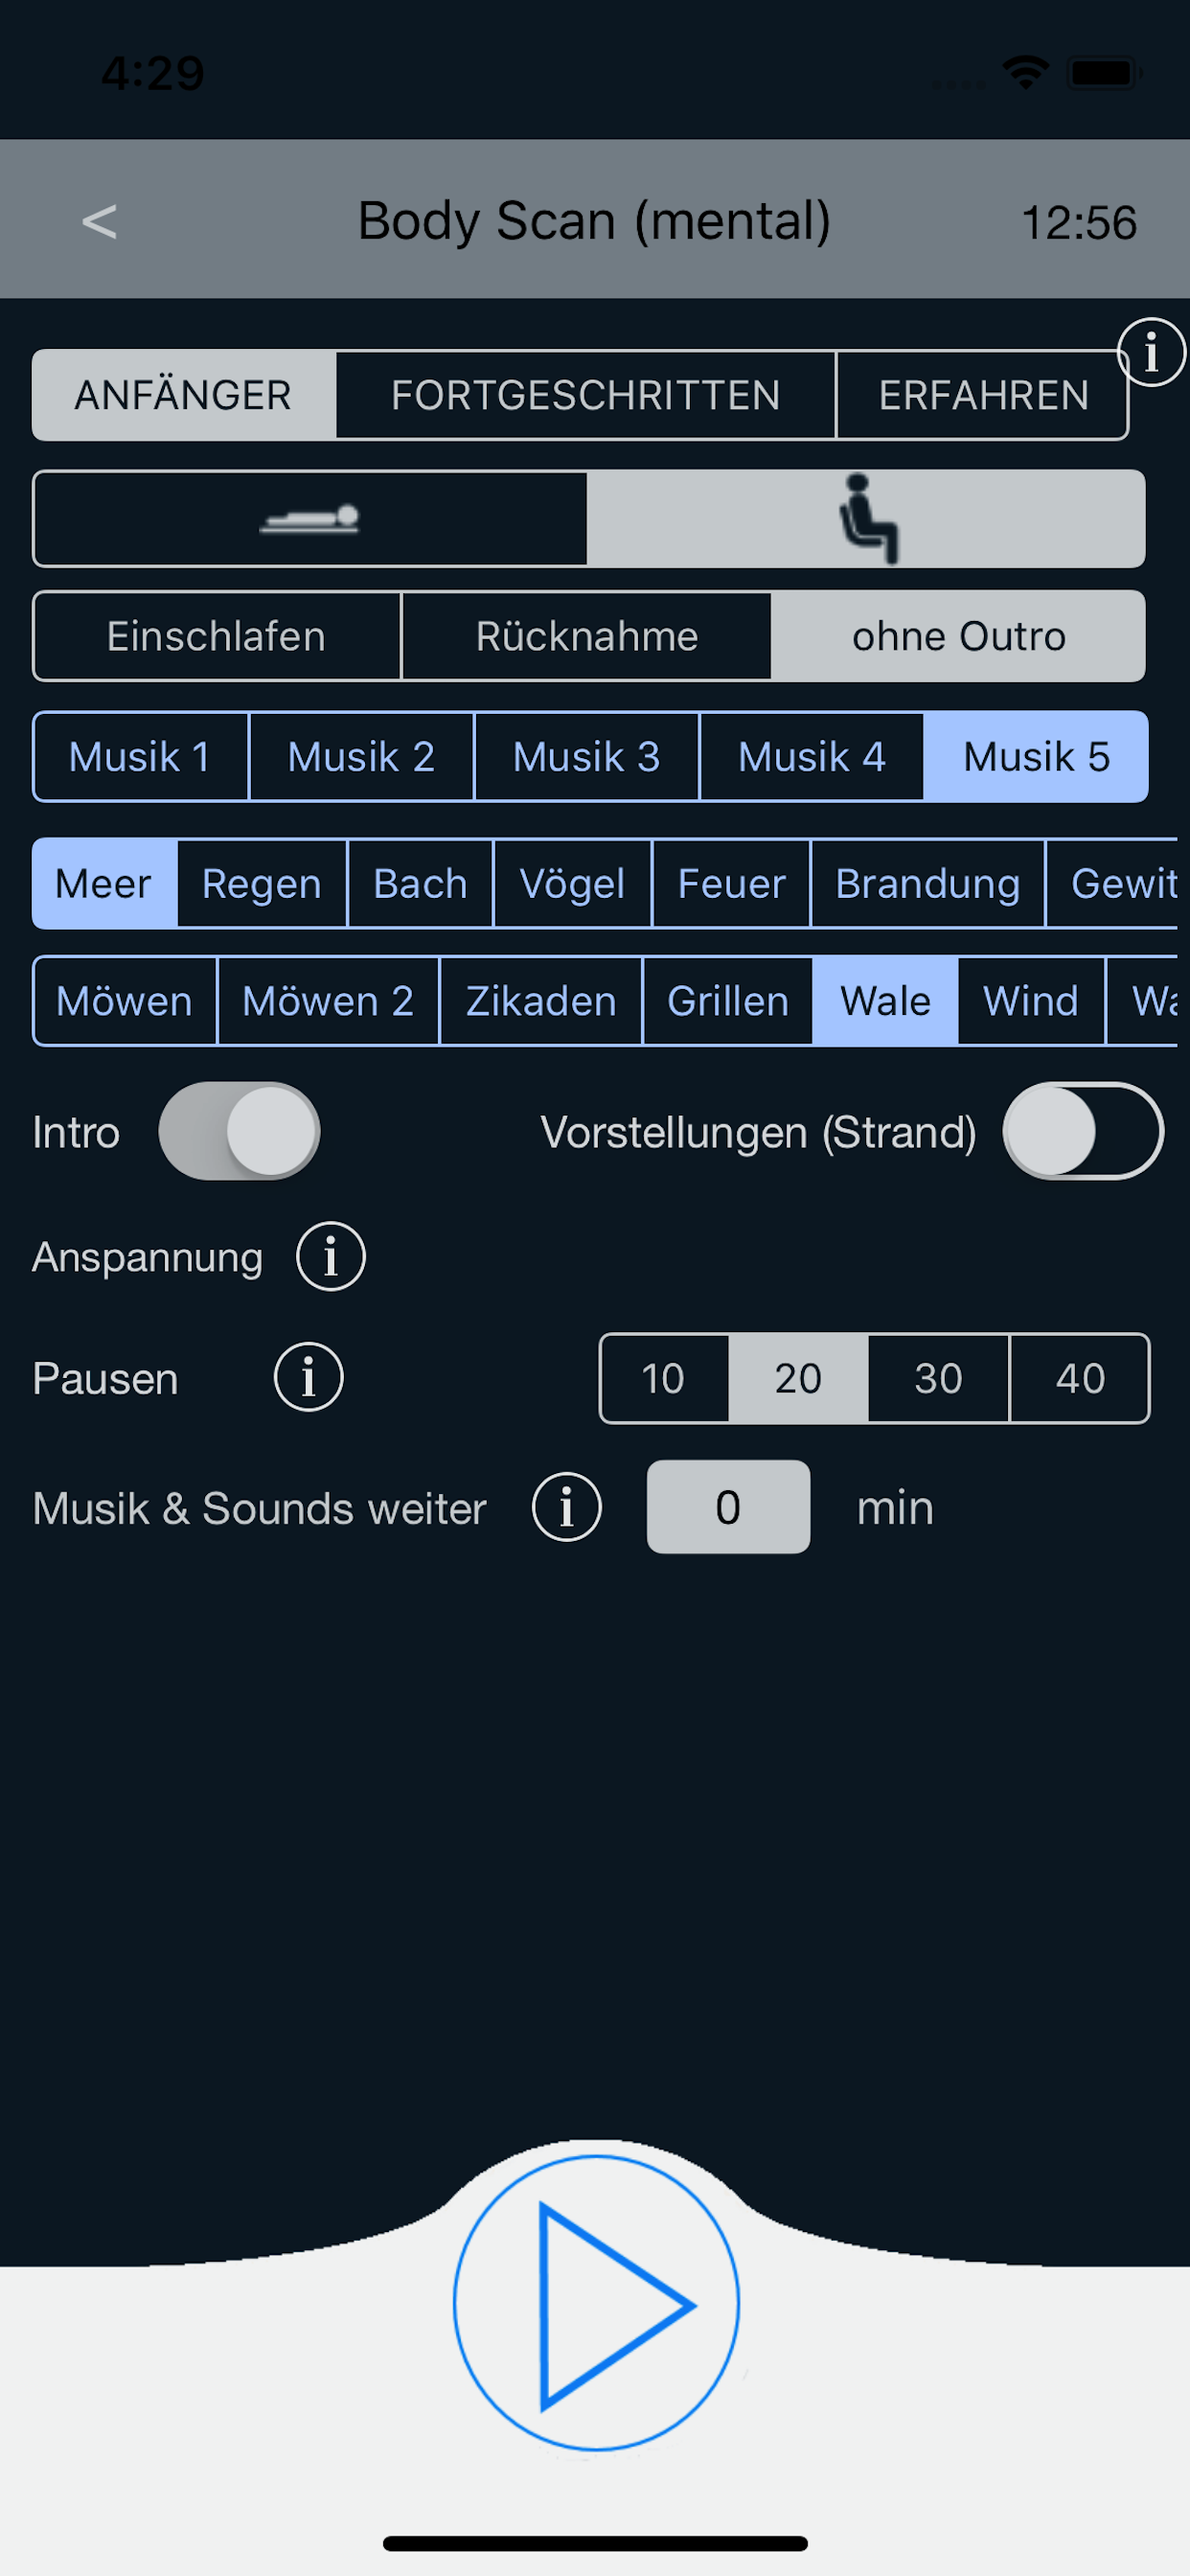The image size is (1190, 2576).
Task: Set pause length to 40
Action: coord(1080,1378)
